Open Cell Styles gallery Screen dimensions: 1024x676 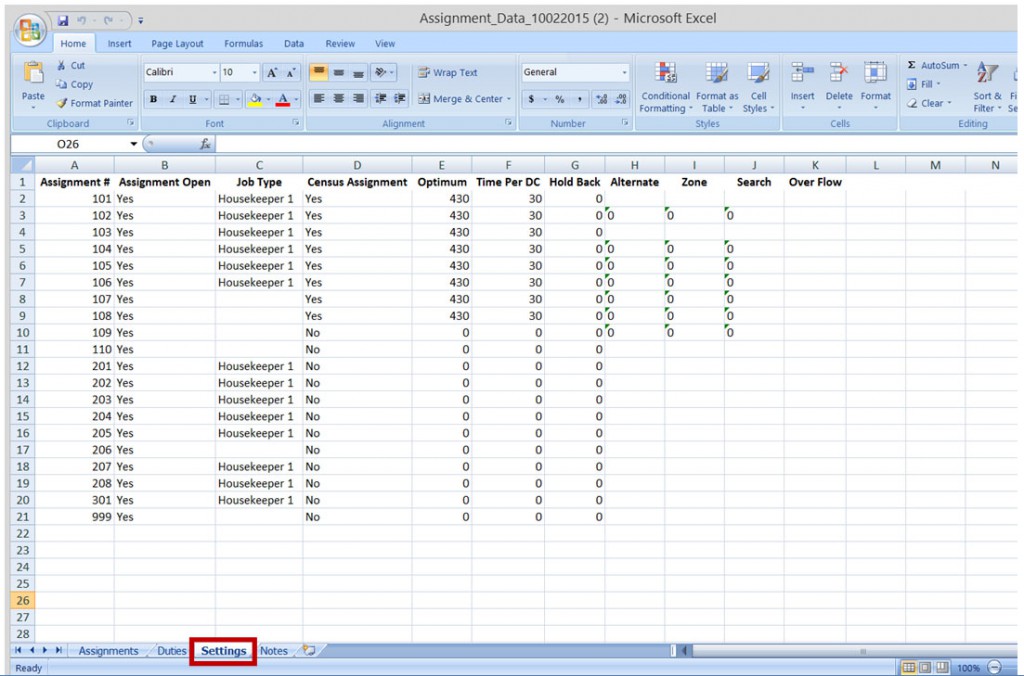click(758, 88)
